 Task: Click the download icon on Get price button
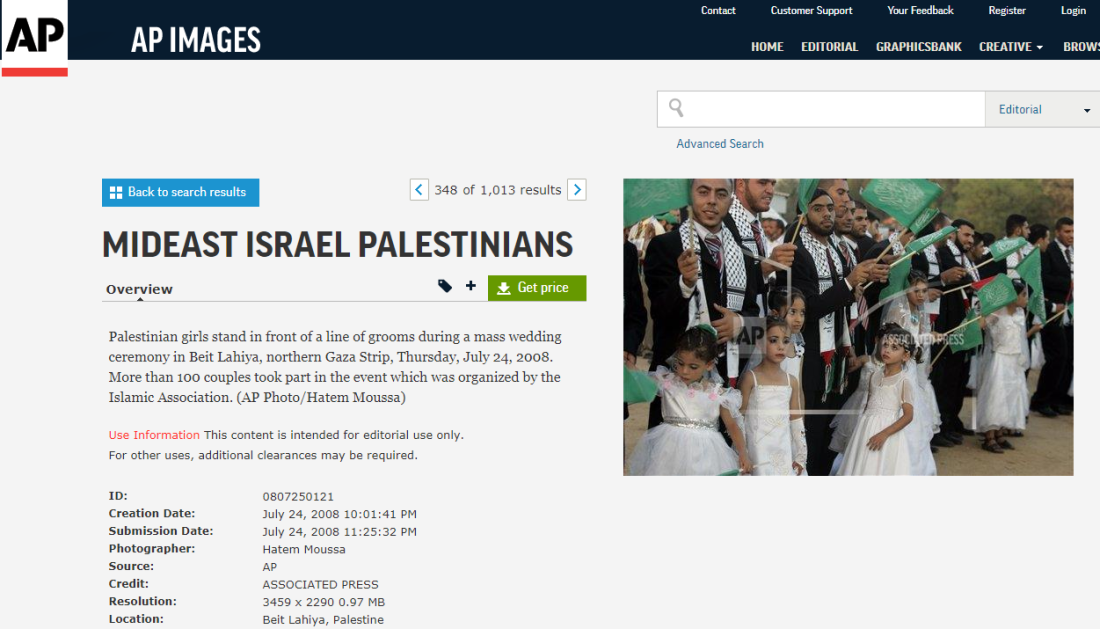(504, 288)
